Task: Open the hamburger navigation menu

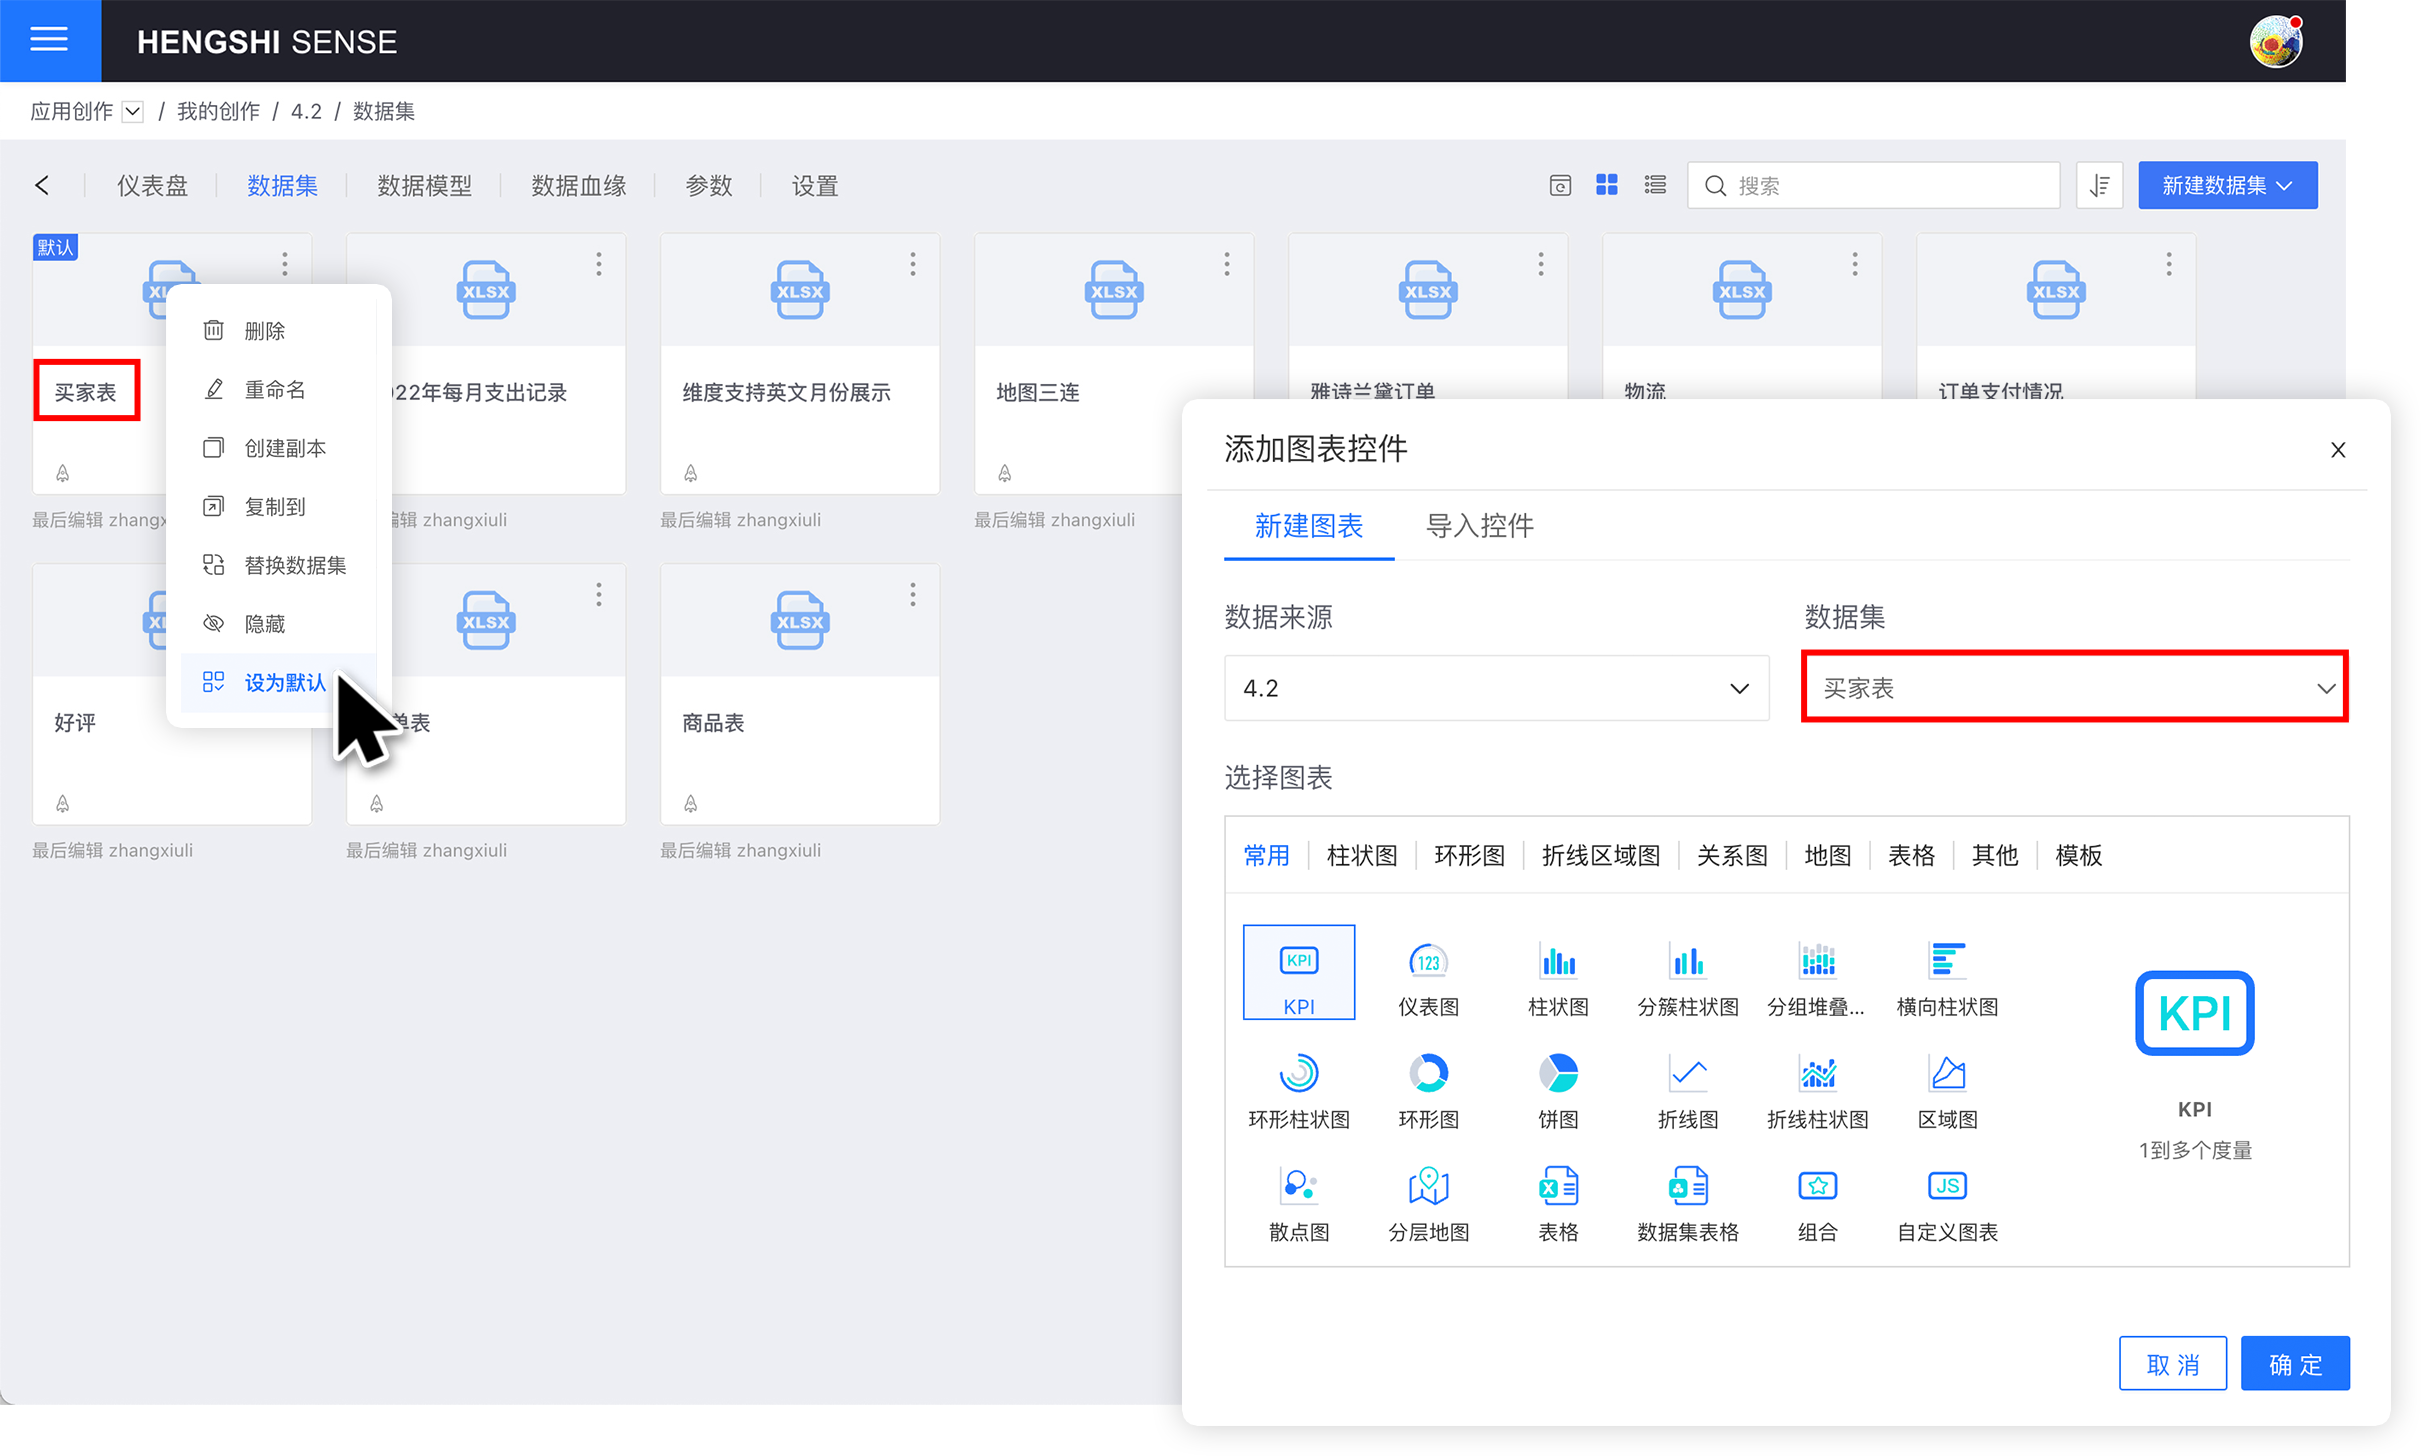Action: pos(49,40)
